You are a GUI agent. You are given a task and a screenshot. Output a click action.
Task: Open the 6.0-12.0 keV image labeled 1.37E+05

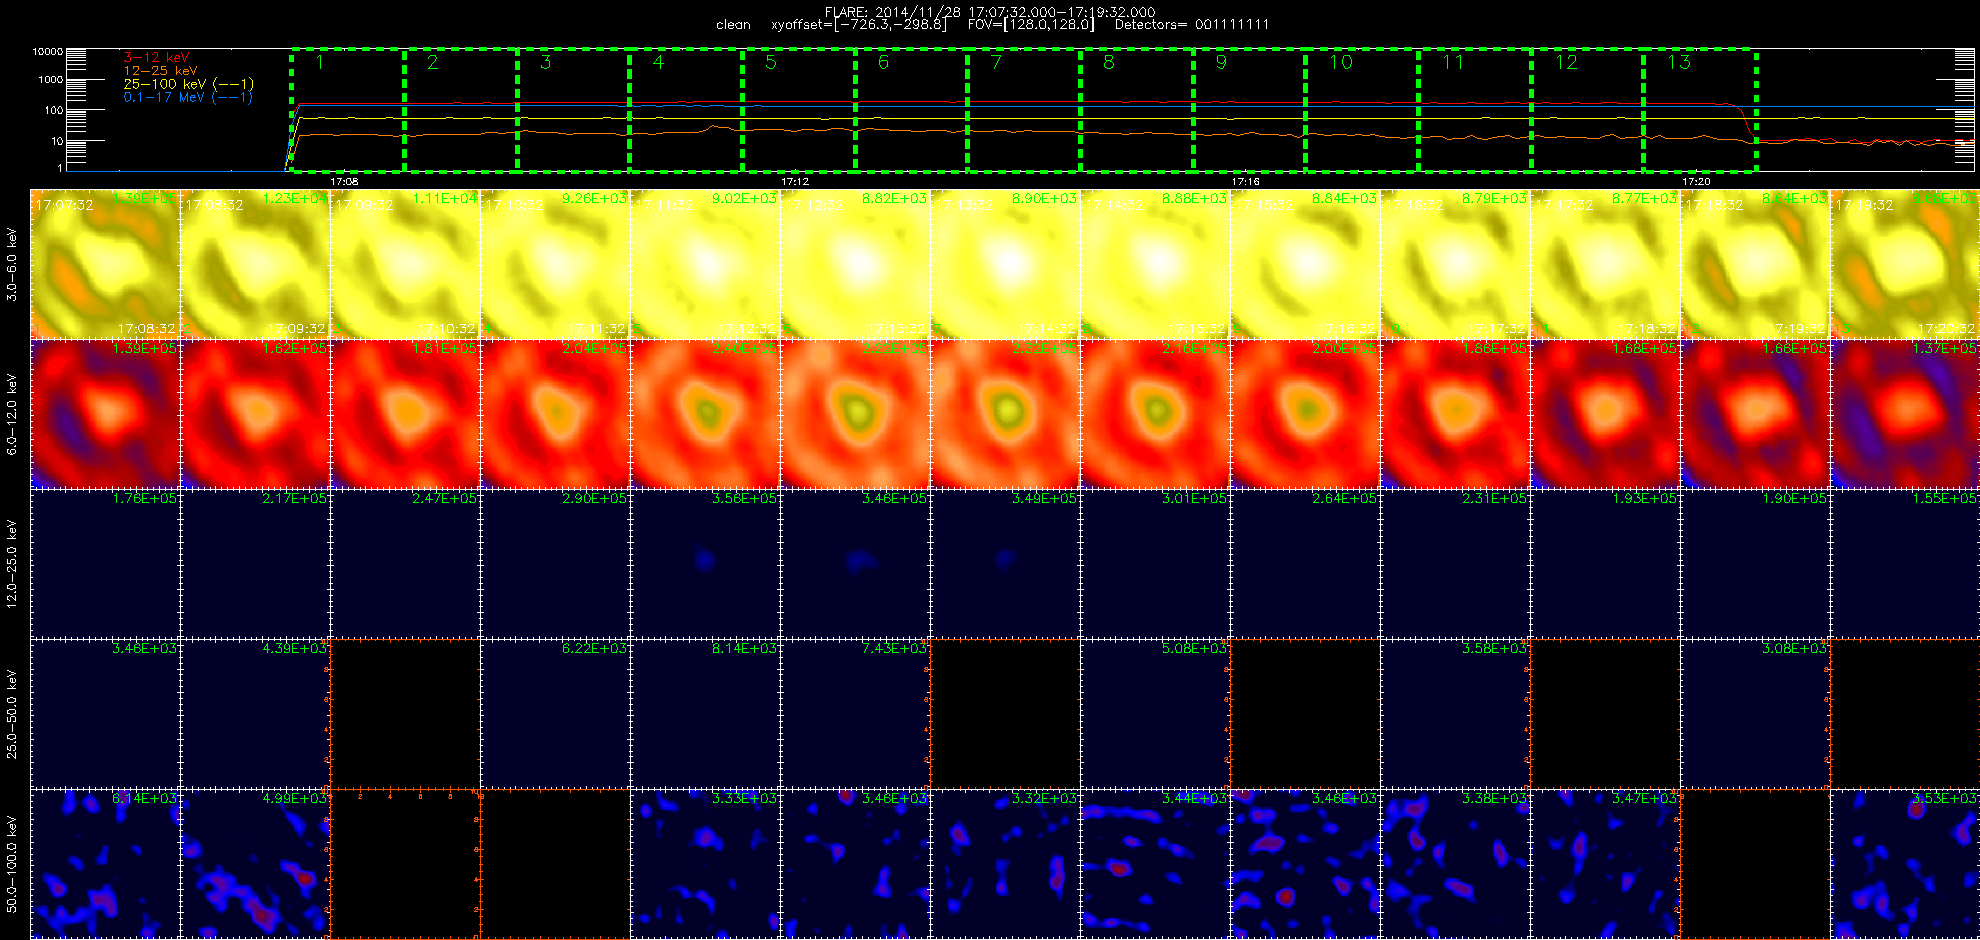[x=1905, y=414]
